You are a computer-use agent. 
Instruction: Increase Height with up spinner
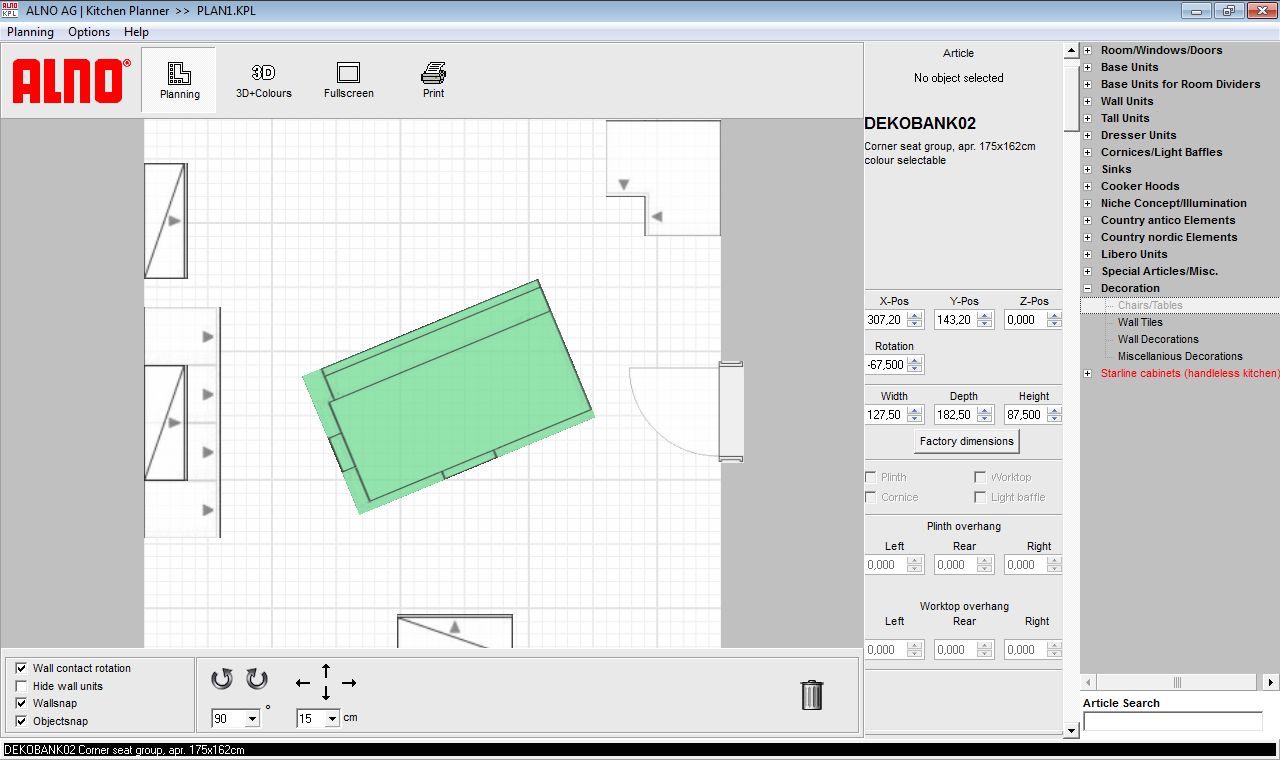(x=1055, y=410)
